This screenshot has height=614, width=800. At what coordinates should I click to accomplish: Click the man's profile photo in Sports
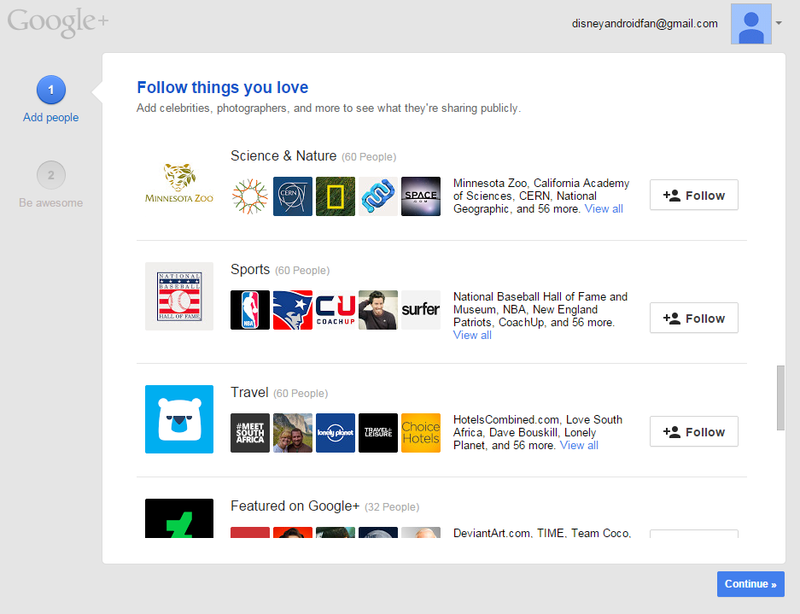click(378, 310)
